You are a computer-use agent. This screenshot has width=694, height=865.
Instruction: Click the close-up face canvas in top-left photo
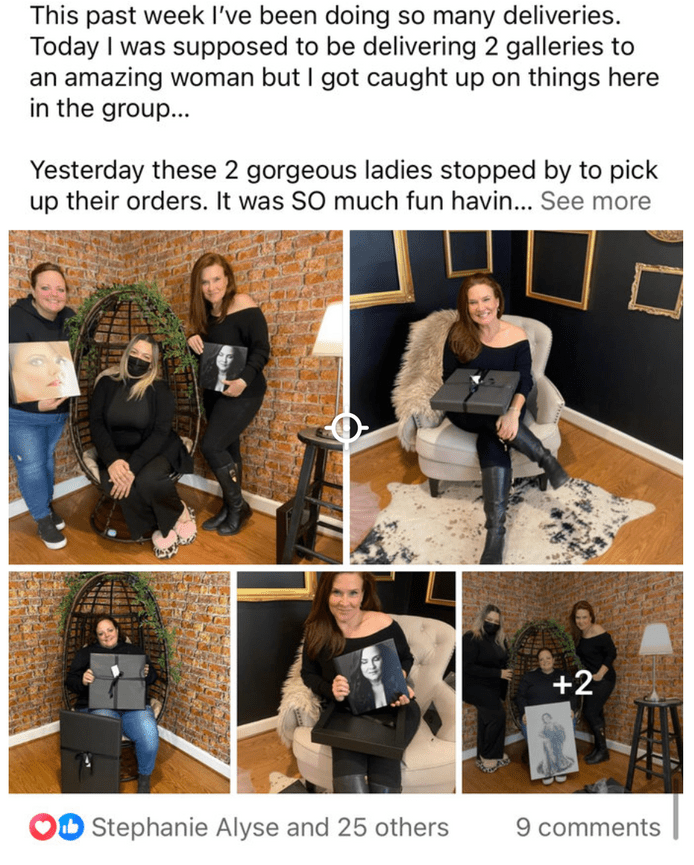point(44,371)
